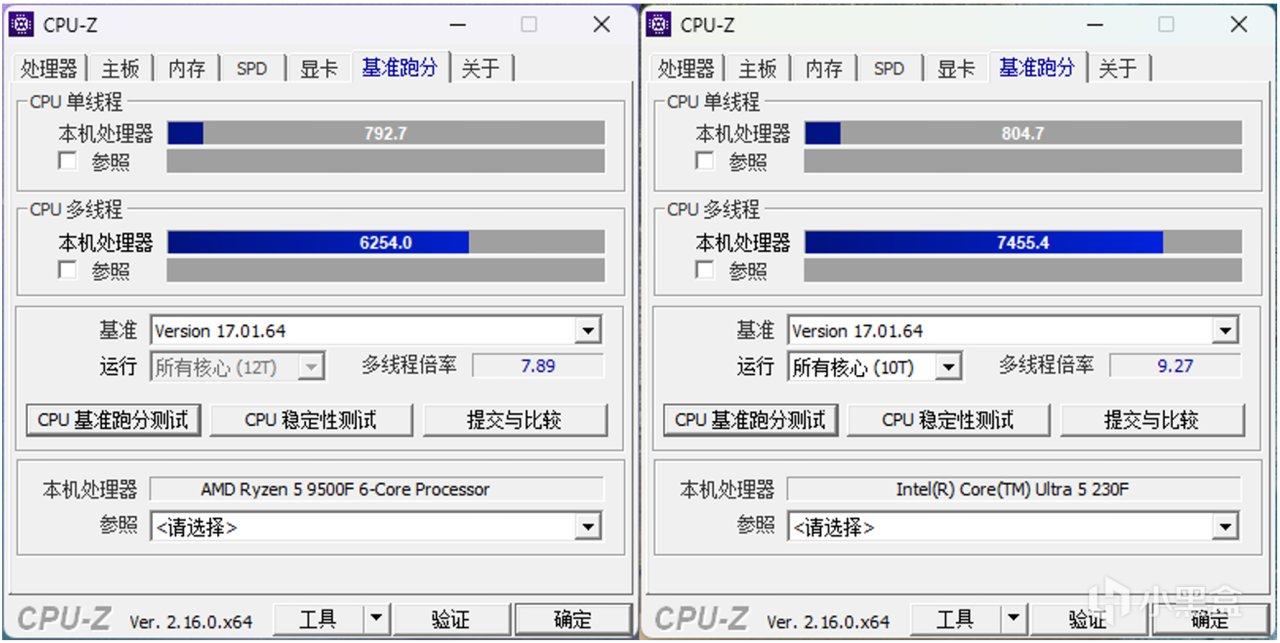The image size is (1280, 643).
Task: Expand 工具 arrow menu in left window
Action: coord(376,619)
